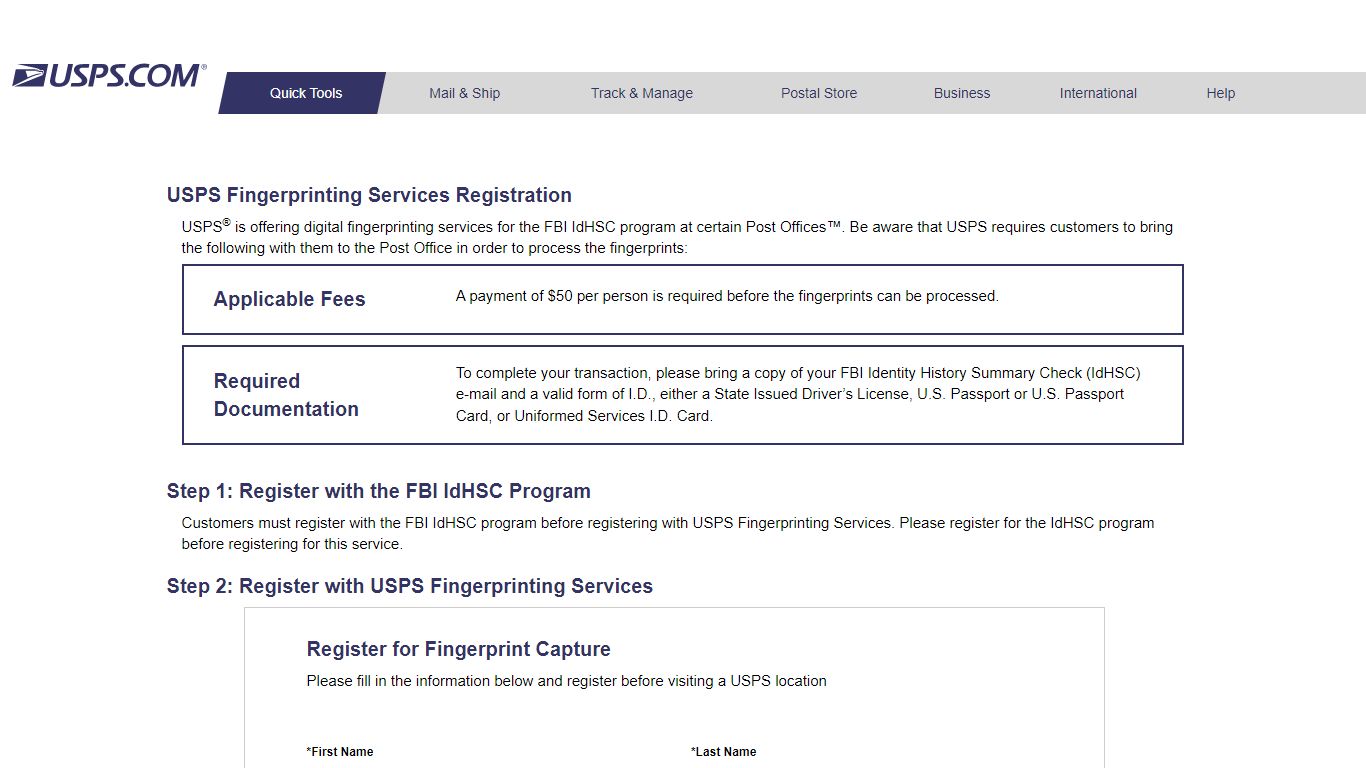Open the Help menu
Screen dimensions: 1366x768
tap(1220, 93)
